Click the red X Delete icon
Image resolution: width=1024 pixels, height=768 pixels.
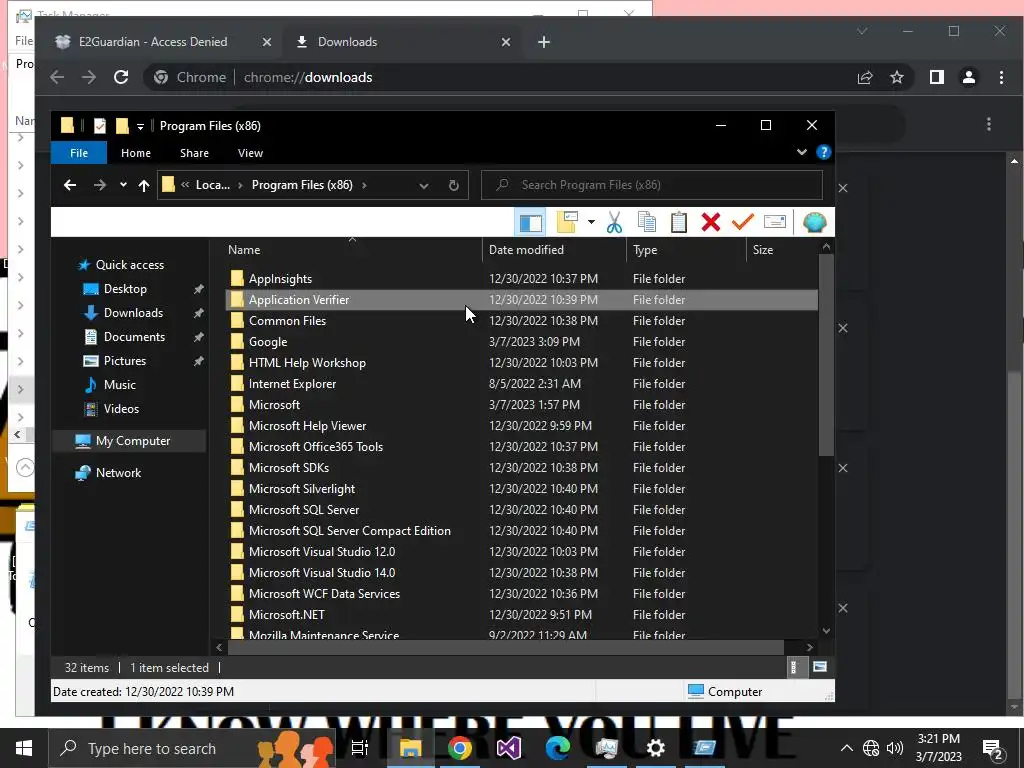pos(711,223)
